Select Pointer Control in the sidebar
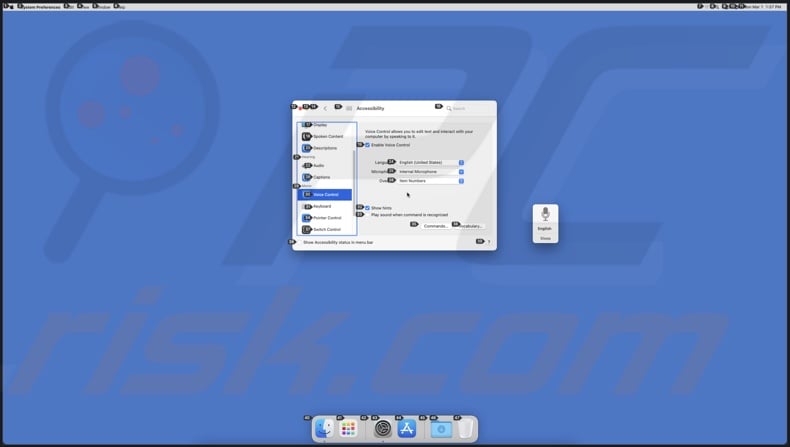This screenshot has width=790, height=447. (x=327, y=218)
